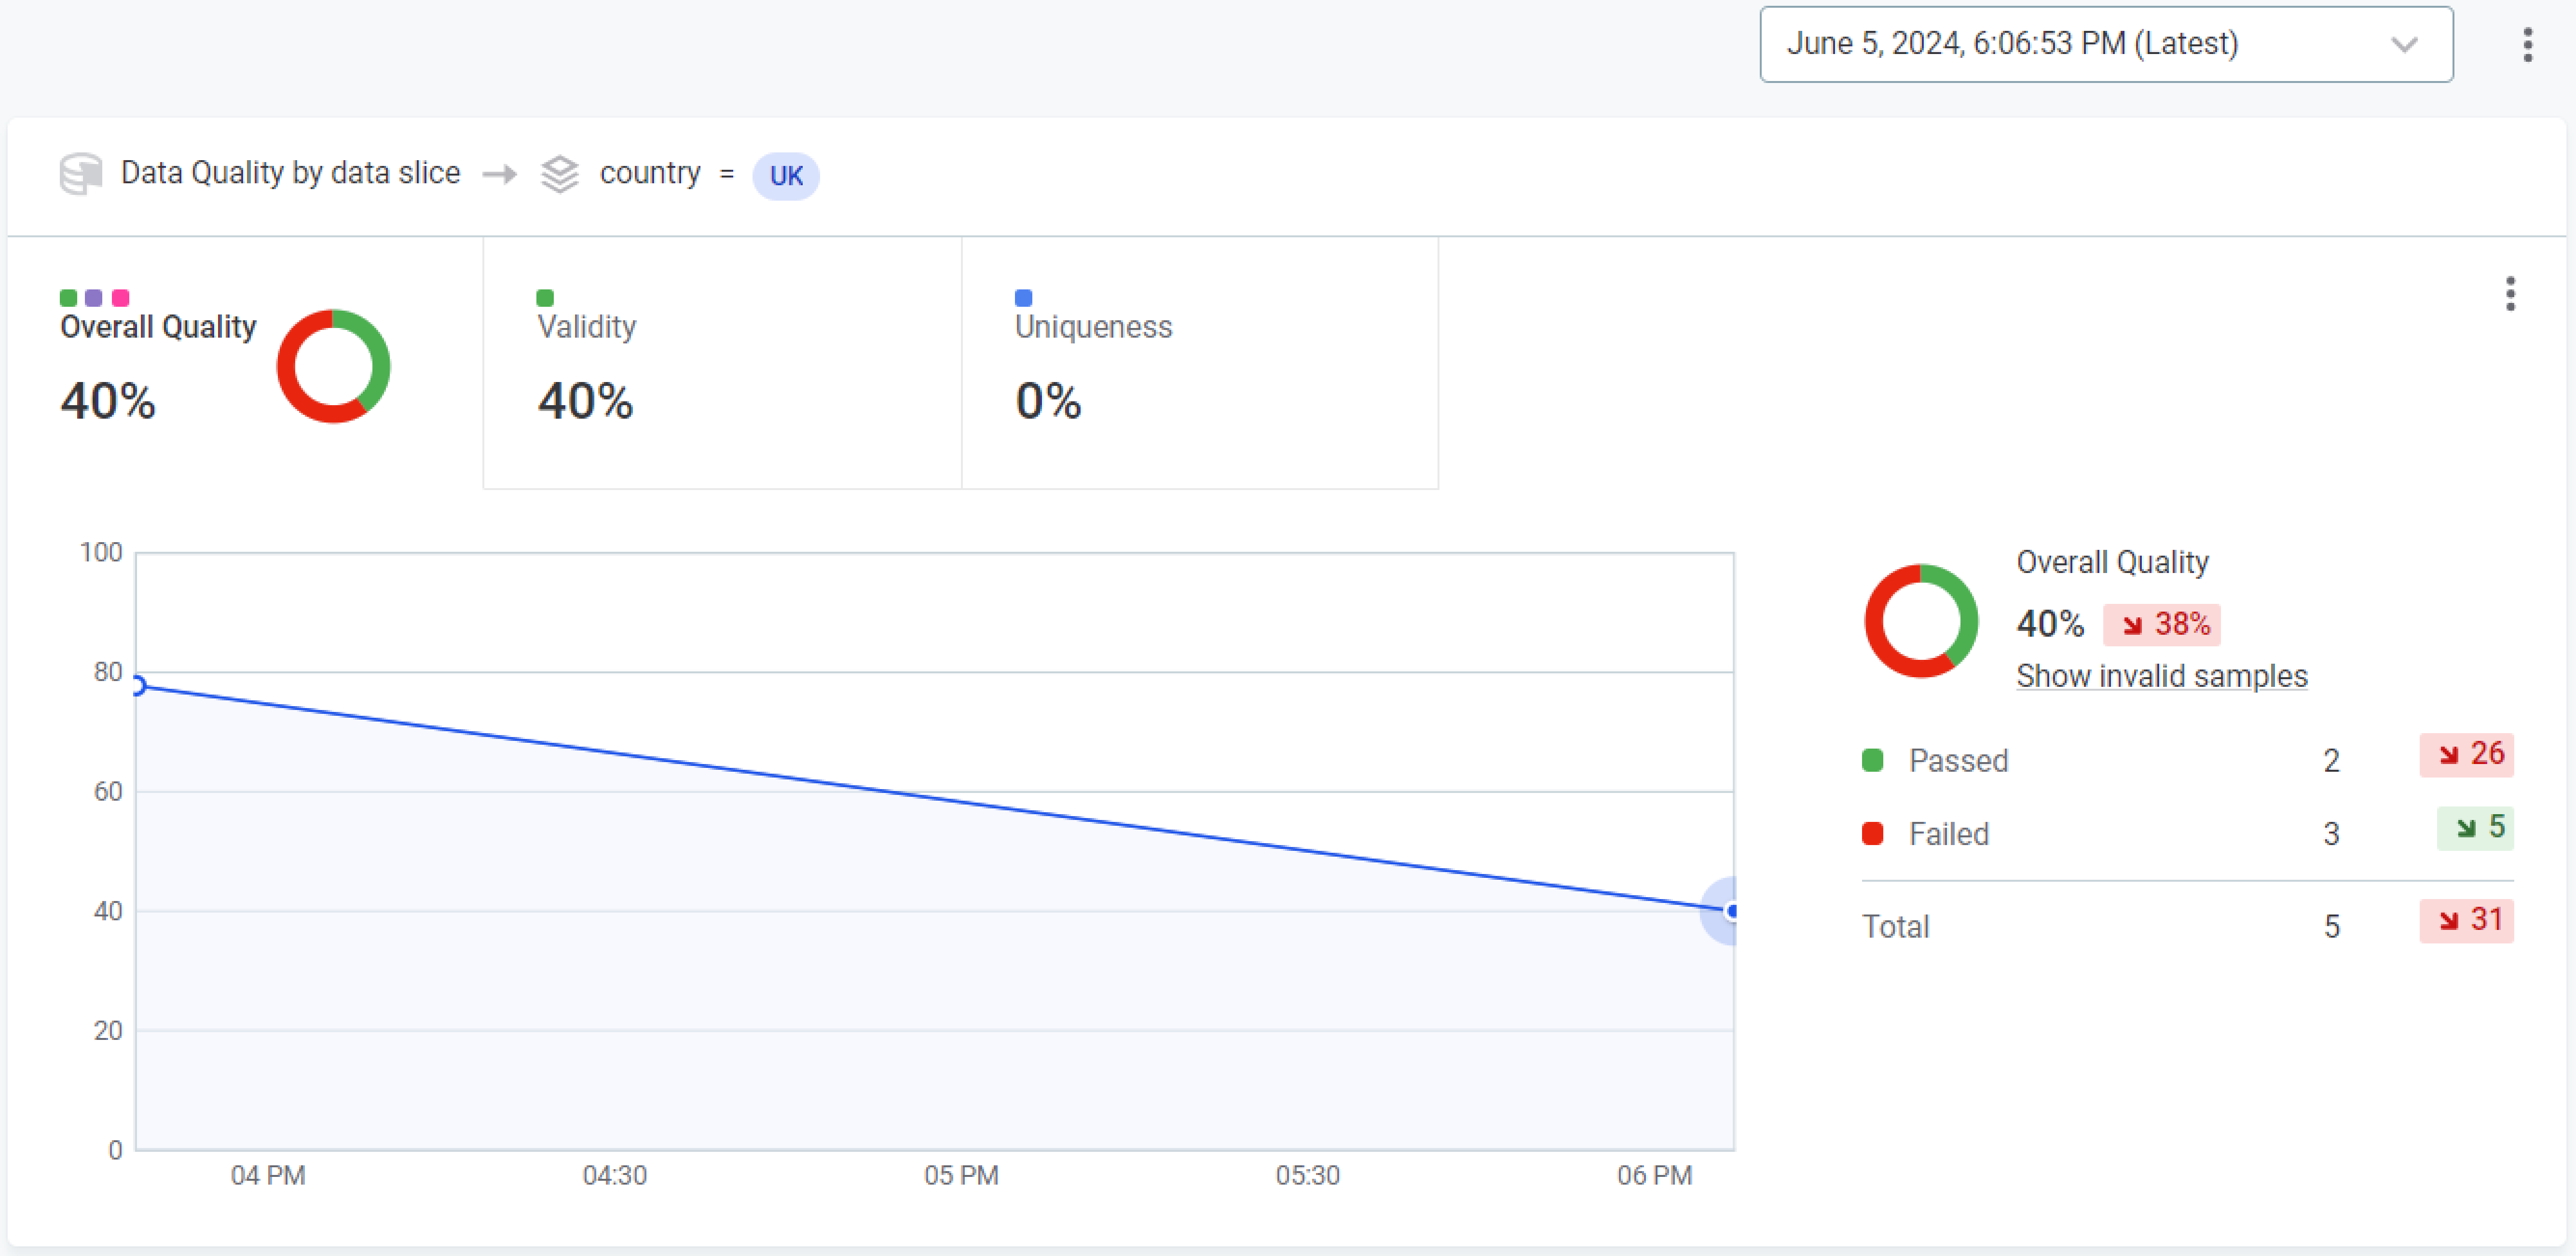
Task: Click the database icon beside Data Quality
Action: (80, 174)
